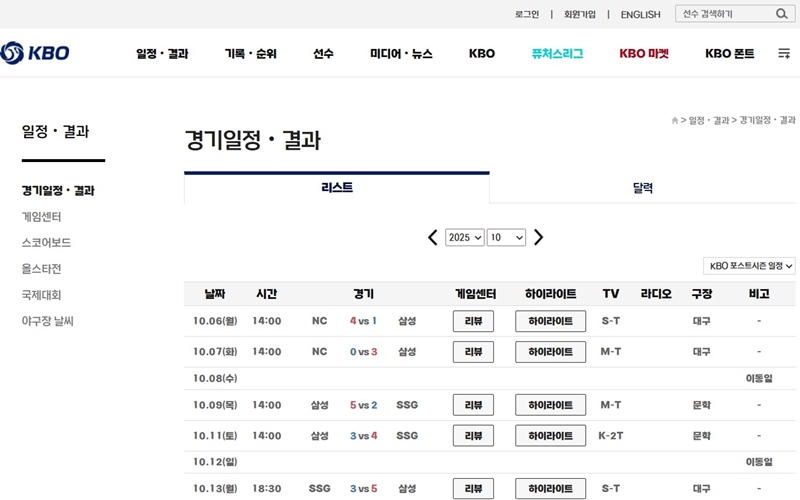Open 국제대회 in sidebar
Screen dimensions: 800x500
click(41, 295)
